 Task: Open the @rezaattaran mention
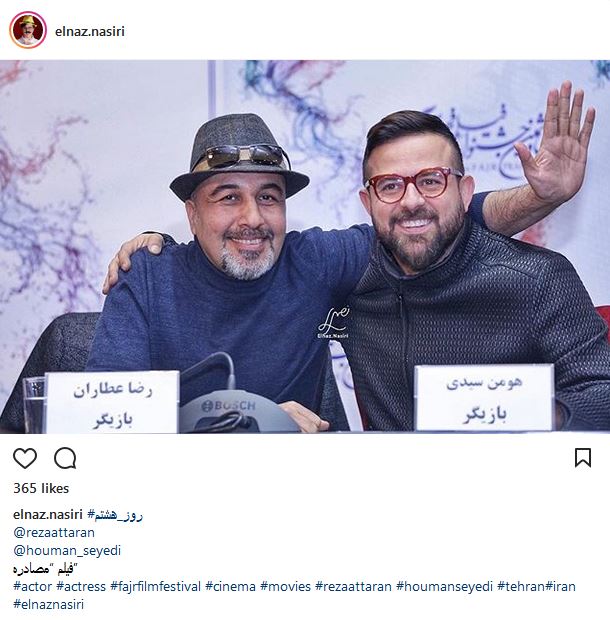pyautogui.click(x=54, y=533)
